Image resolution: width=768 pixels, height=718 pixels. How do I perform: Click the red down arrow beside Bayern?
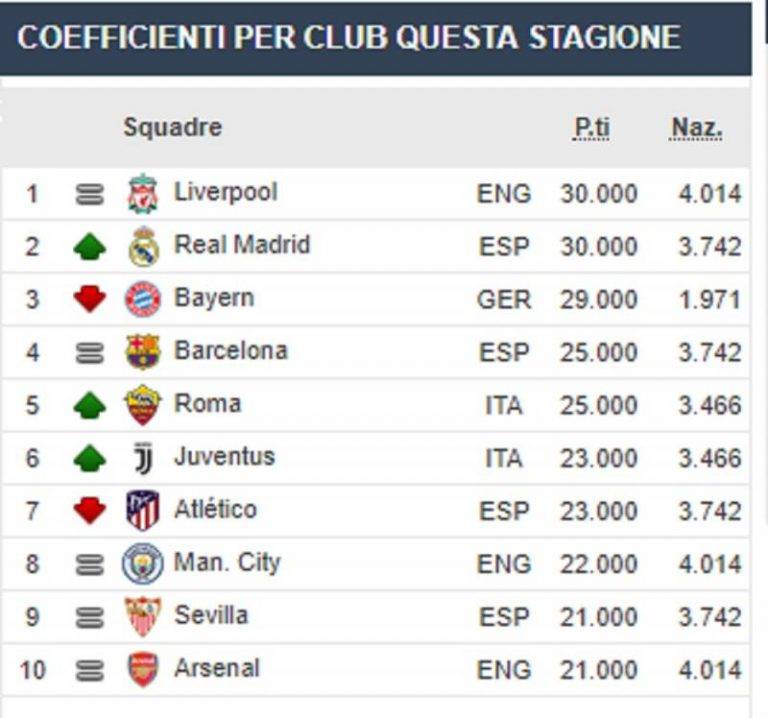coord(90,299)
